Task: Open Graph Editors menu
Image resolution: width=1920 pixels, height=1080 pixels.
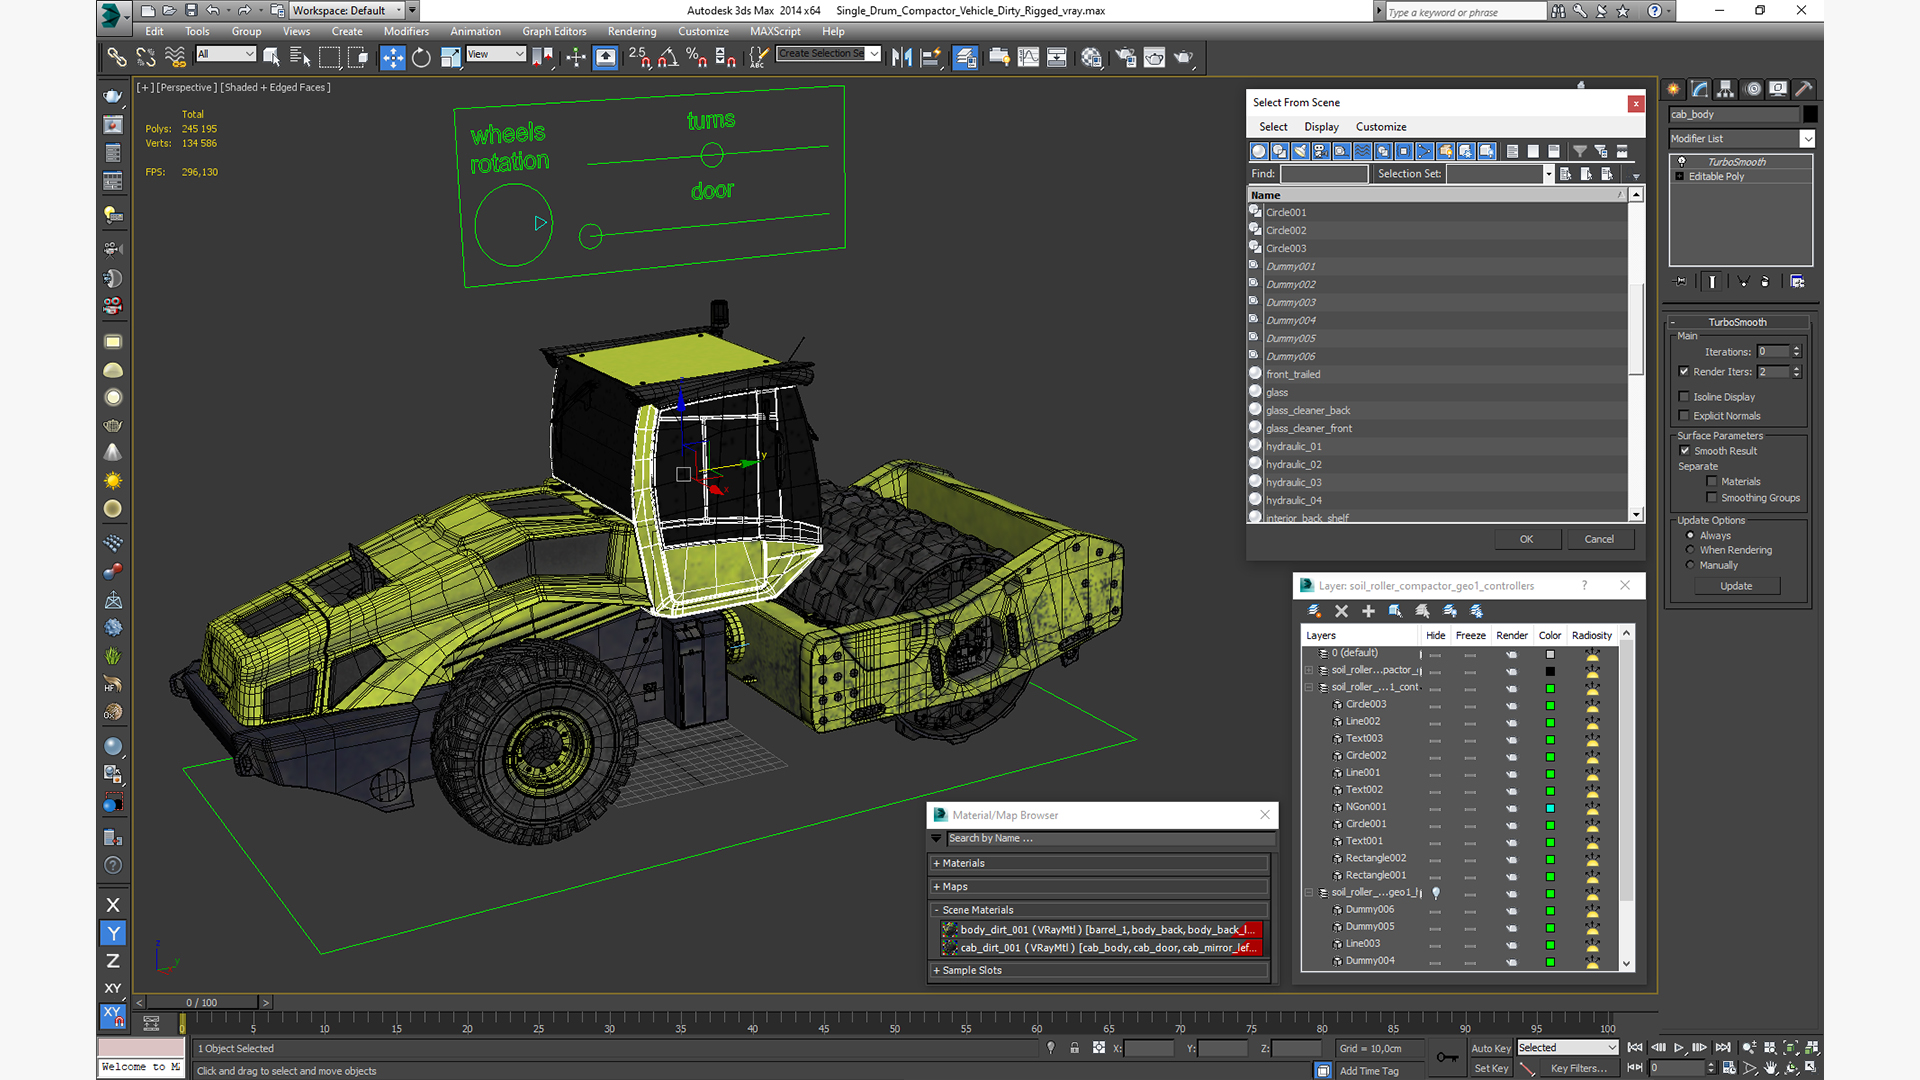Action: pyautogui.click(x=554, y=31)
